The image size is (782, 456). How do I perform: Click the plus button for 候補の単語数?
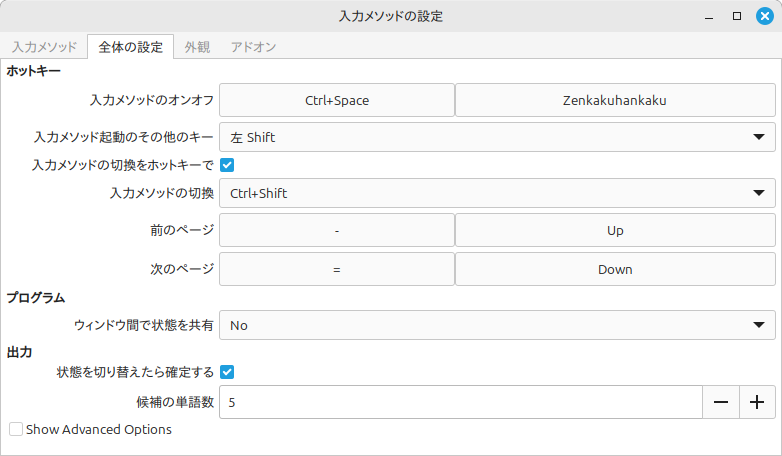click(757, 402)
